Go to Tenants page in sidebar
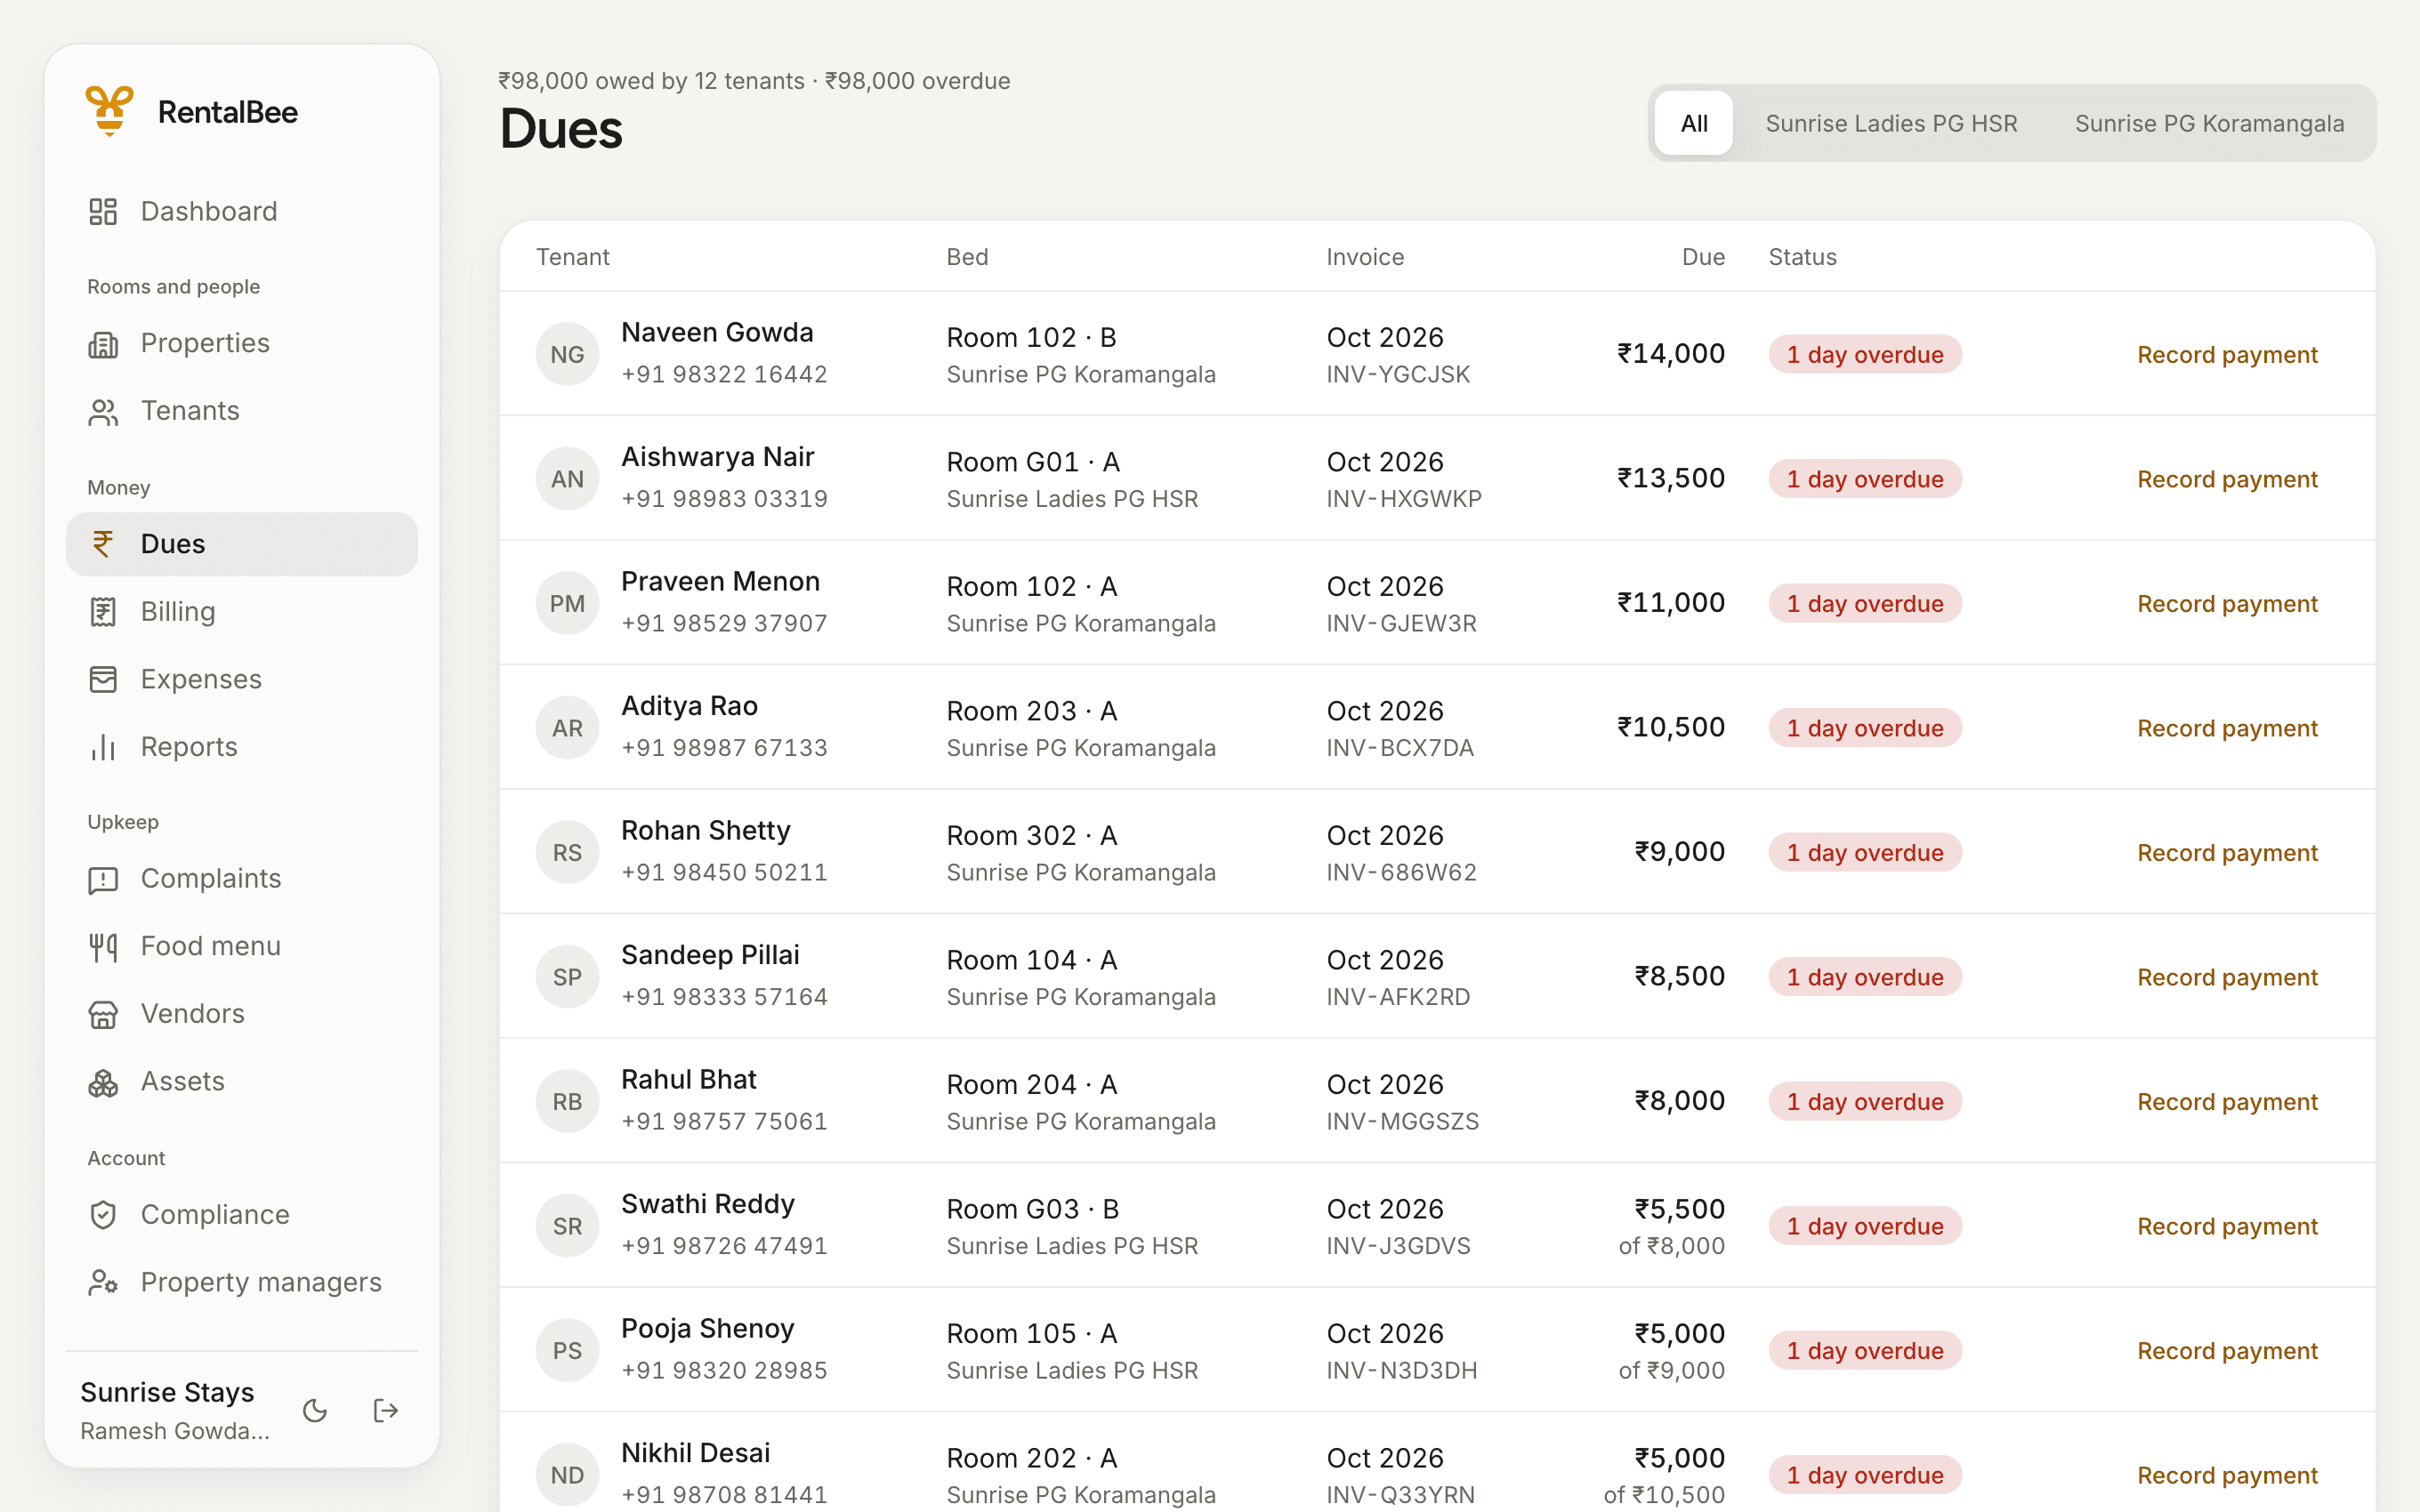This screenshot has height=1512, width=2420. click(242, 411)
